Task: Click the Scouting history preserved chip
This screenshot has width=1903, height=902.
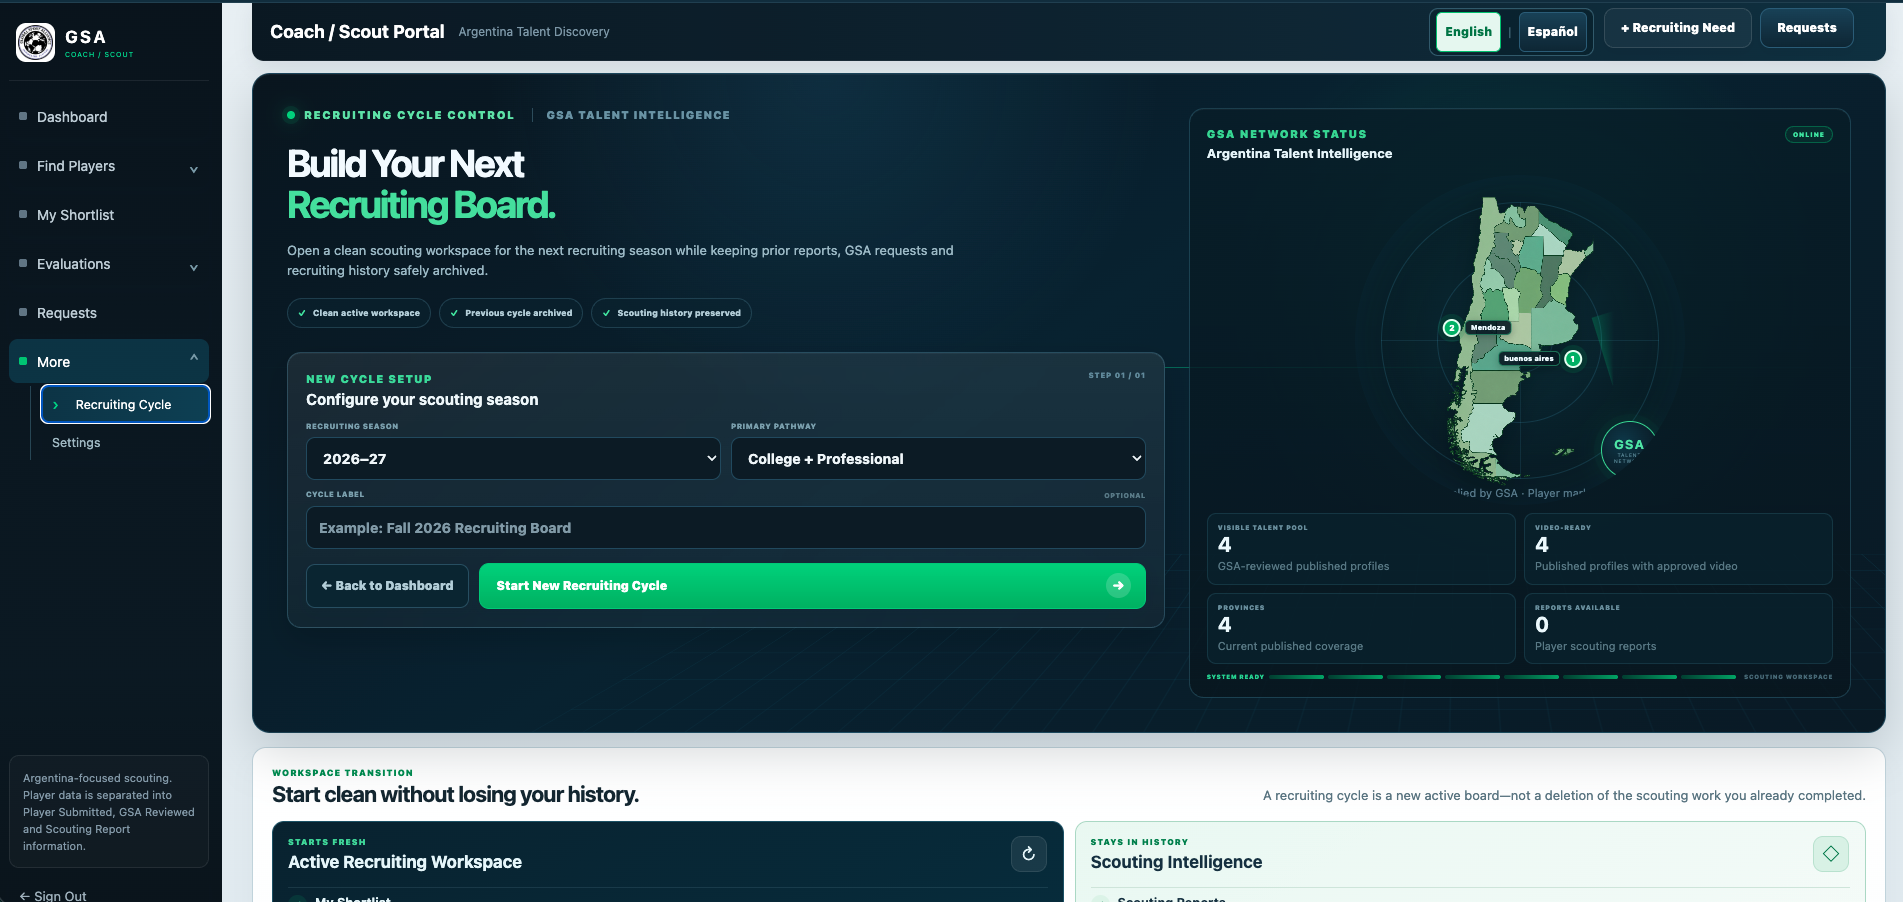Action: 671,313
